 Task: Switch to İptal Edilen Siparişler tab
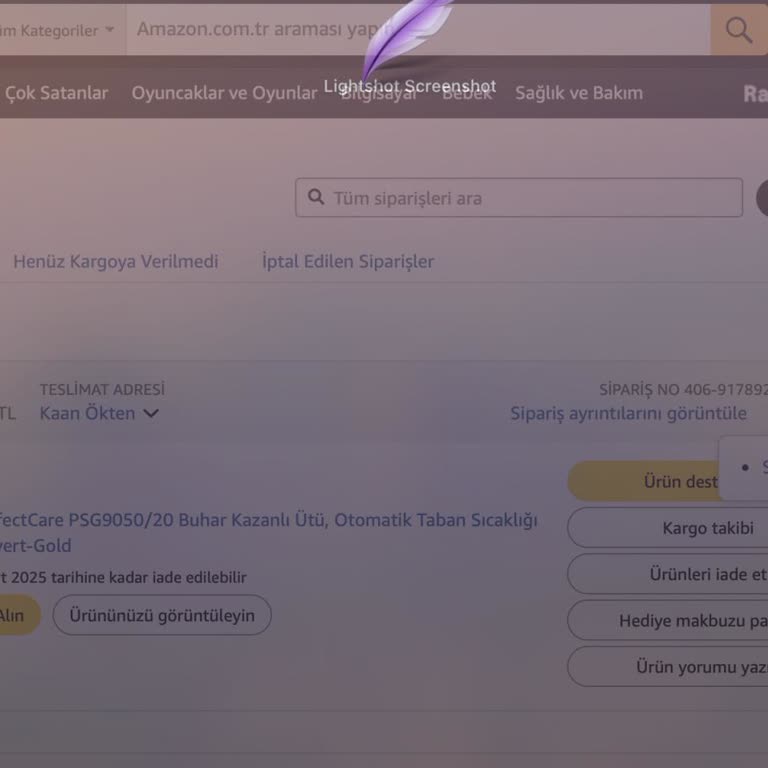pyautogui.click(x=348, y=262)
